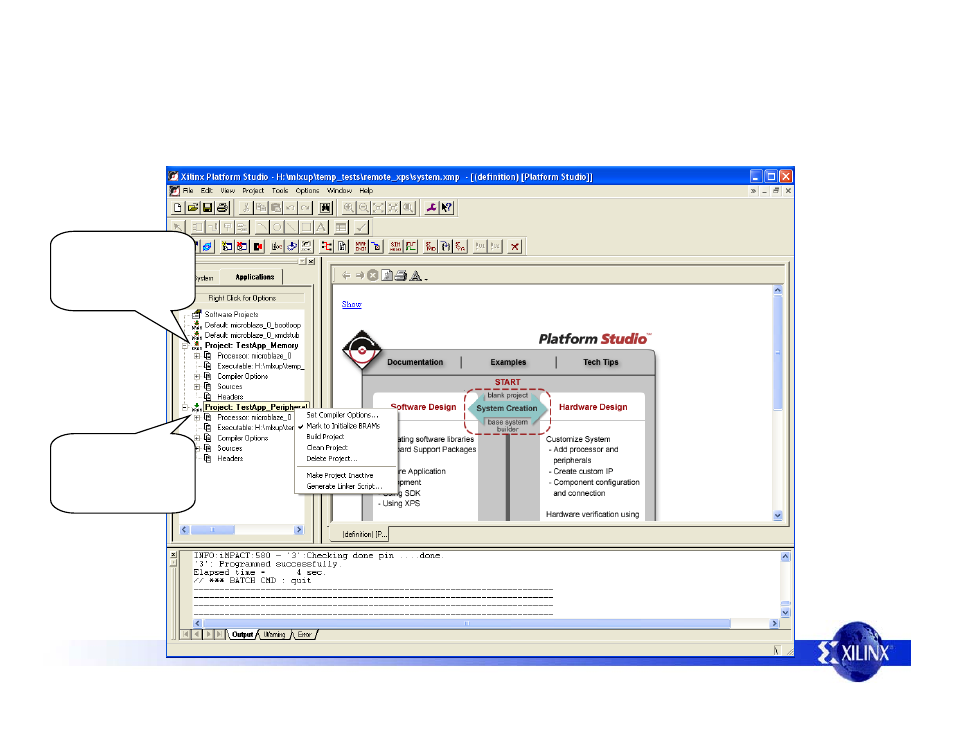The width and height of the screenshot is (954, 737).
Task: Click the browser Stop icon
Action: (x=373, y=276)
